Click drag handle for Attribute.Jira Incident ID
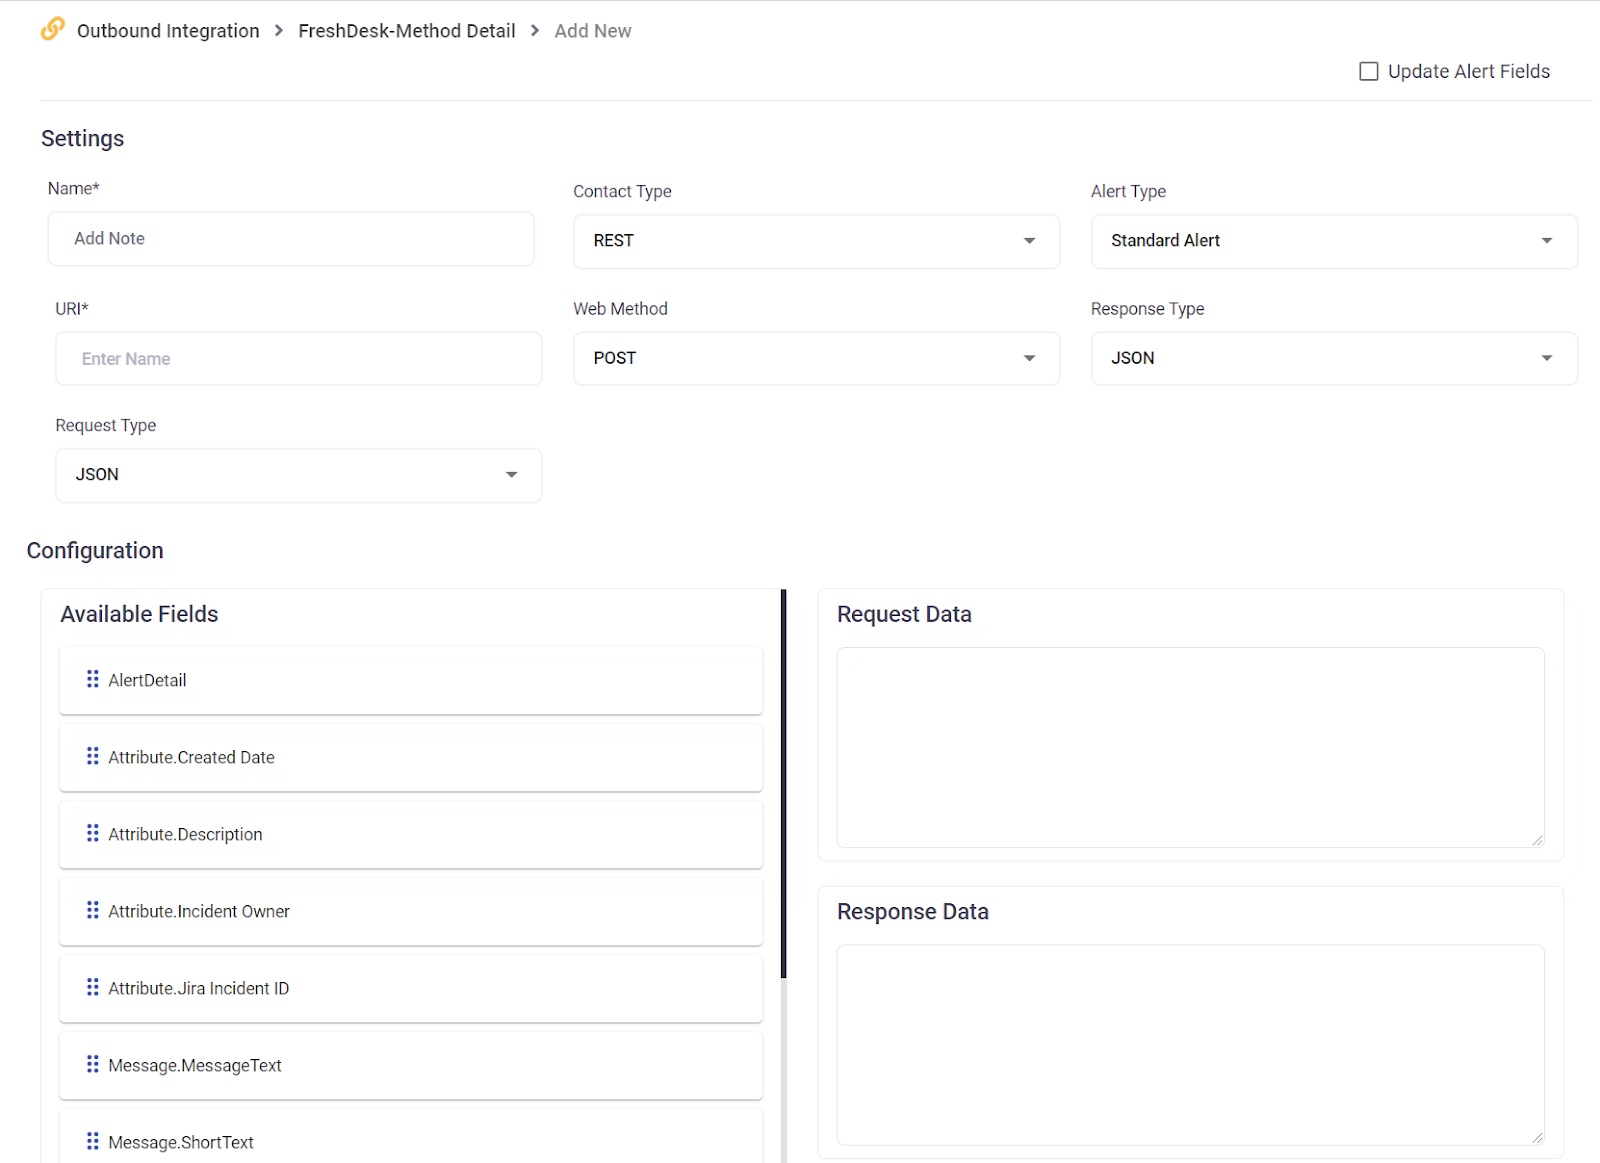Screen dimensions: 1600x1163 pos(93,987)
